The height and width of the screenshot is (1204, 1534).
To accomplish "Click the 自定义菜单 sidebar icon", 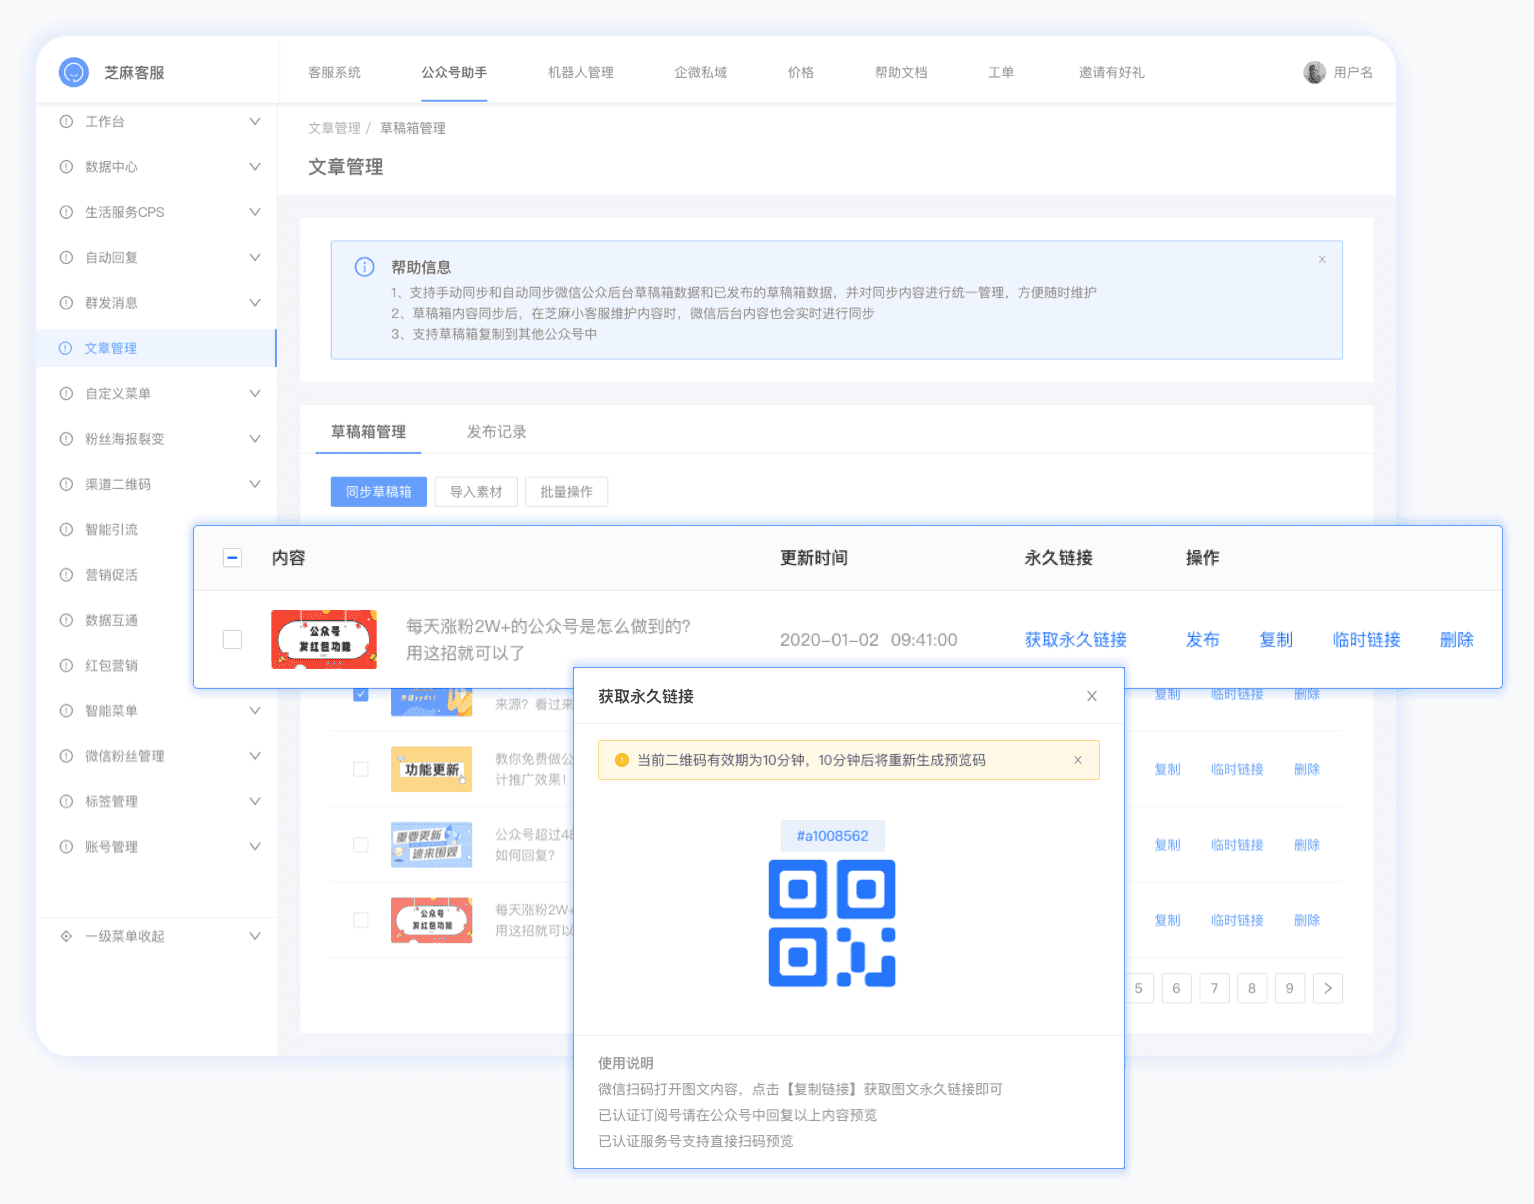I will coord(66,393).
